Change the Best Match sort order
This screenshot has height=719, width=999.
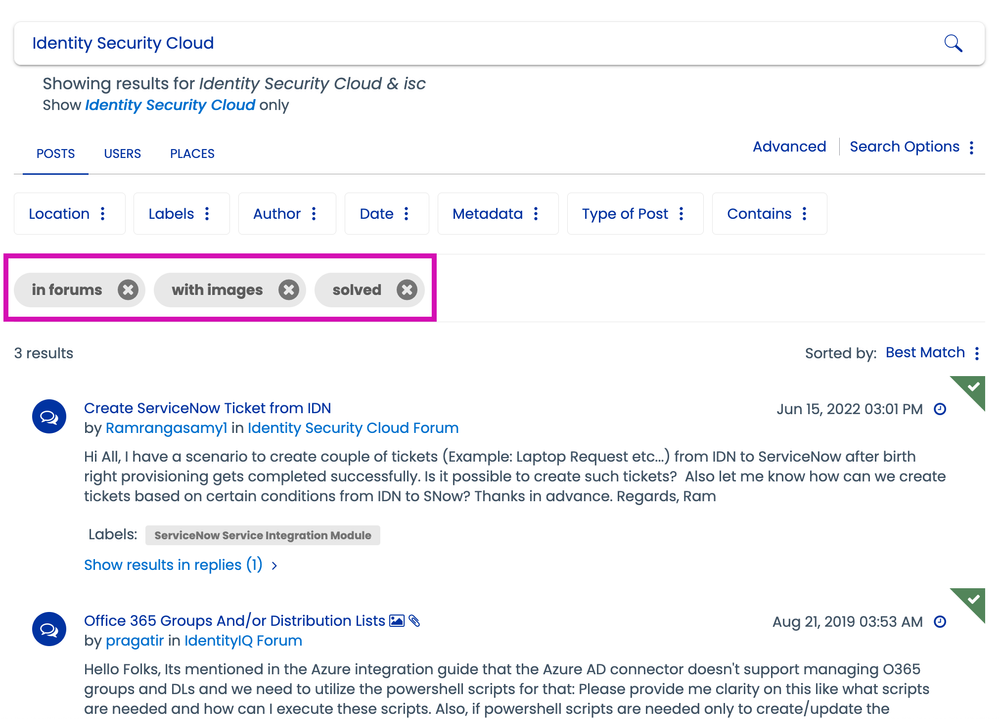click(932, 353)
